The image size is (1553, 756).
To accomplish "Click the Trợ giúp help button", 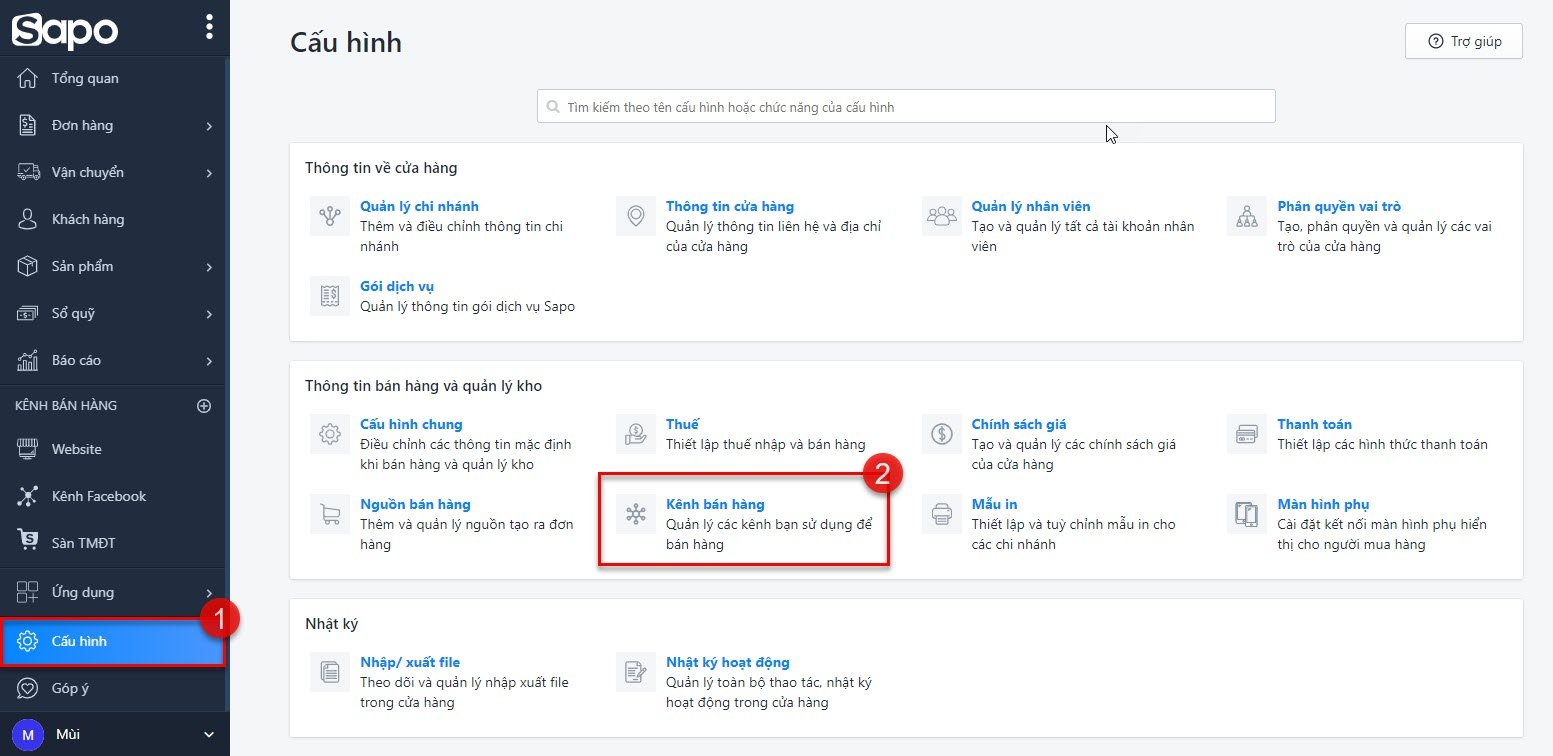I will coord(1463,41).
